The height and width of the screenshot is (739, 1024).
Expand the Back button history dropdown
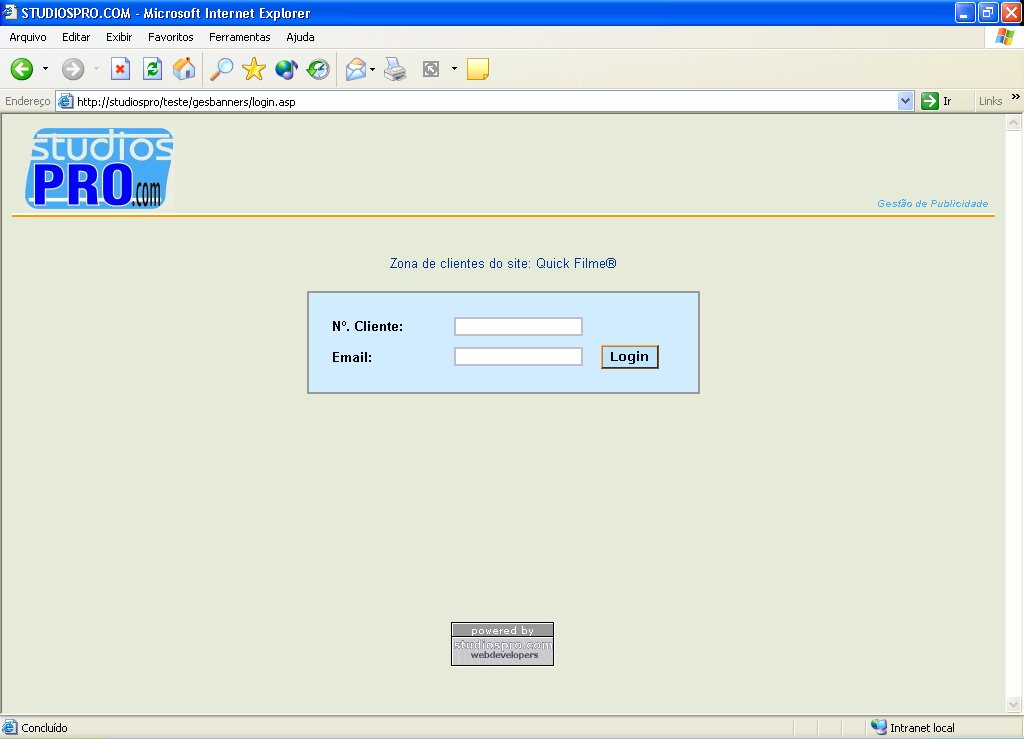pyautogui.click(x=45, y=69)
